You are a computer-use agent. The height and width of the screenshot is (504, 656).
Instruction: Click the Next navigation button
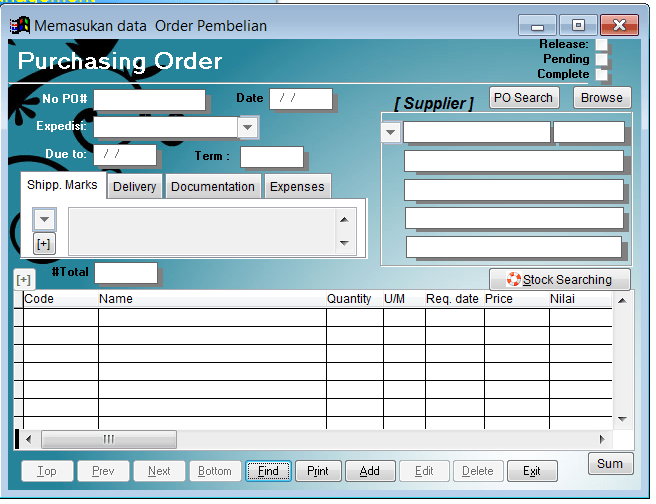point(159,471)
